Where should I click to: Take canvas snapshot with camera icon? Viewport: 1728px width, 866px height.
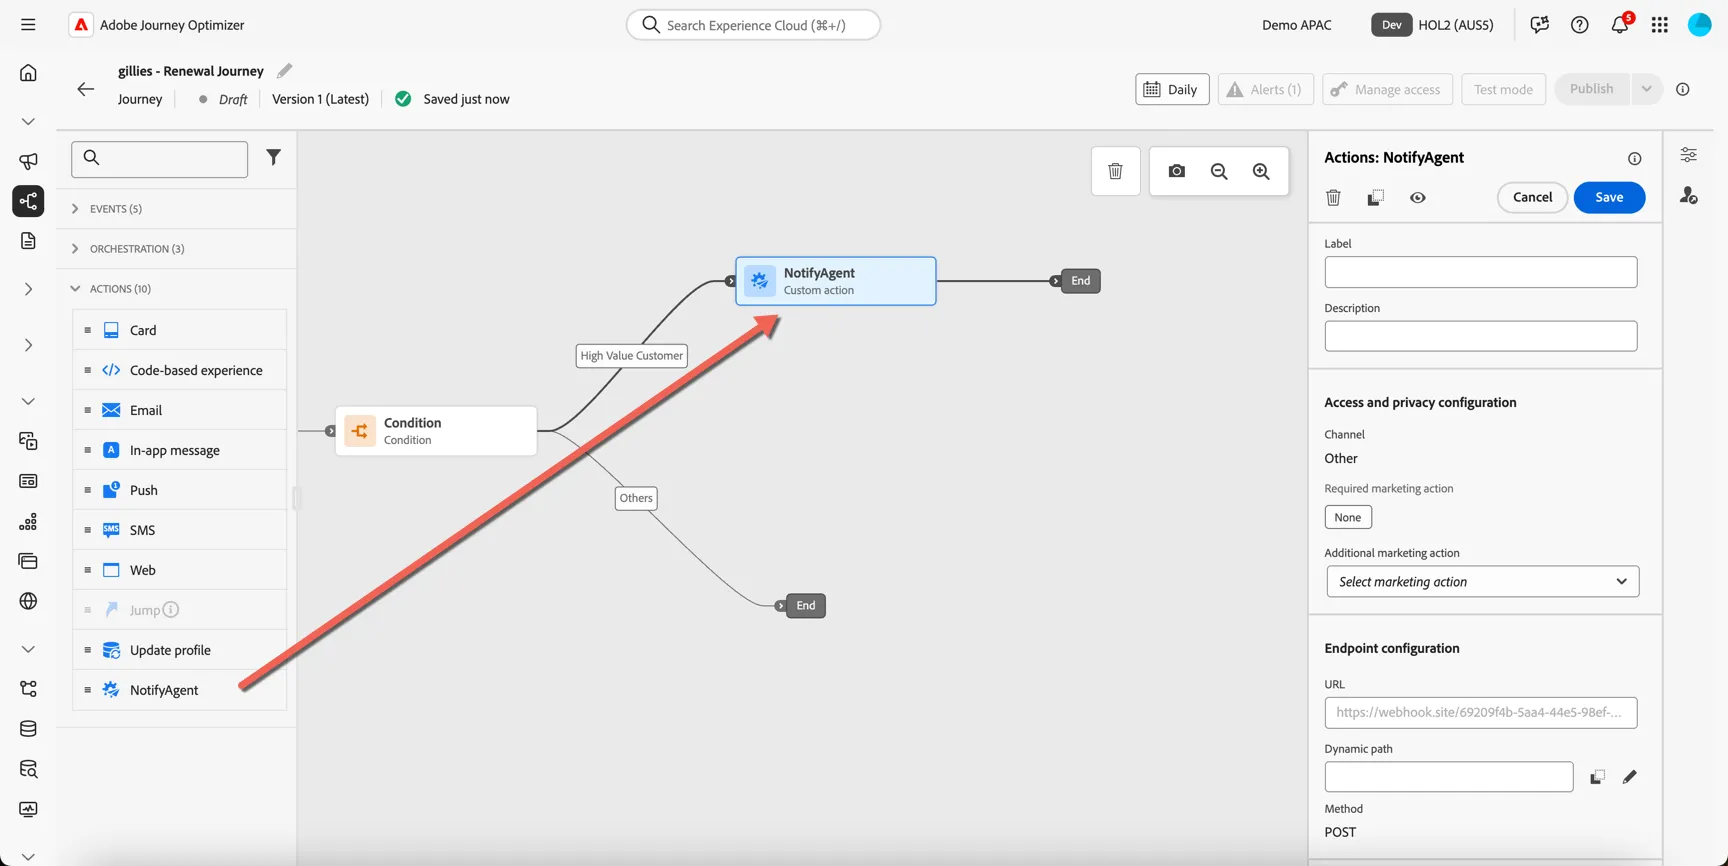pyautogui.click(x=1177, y=171)
